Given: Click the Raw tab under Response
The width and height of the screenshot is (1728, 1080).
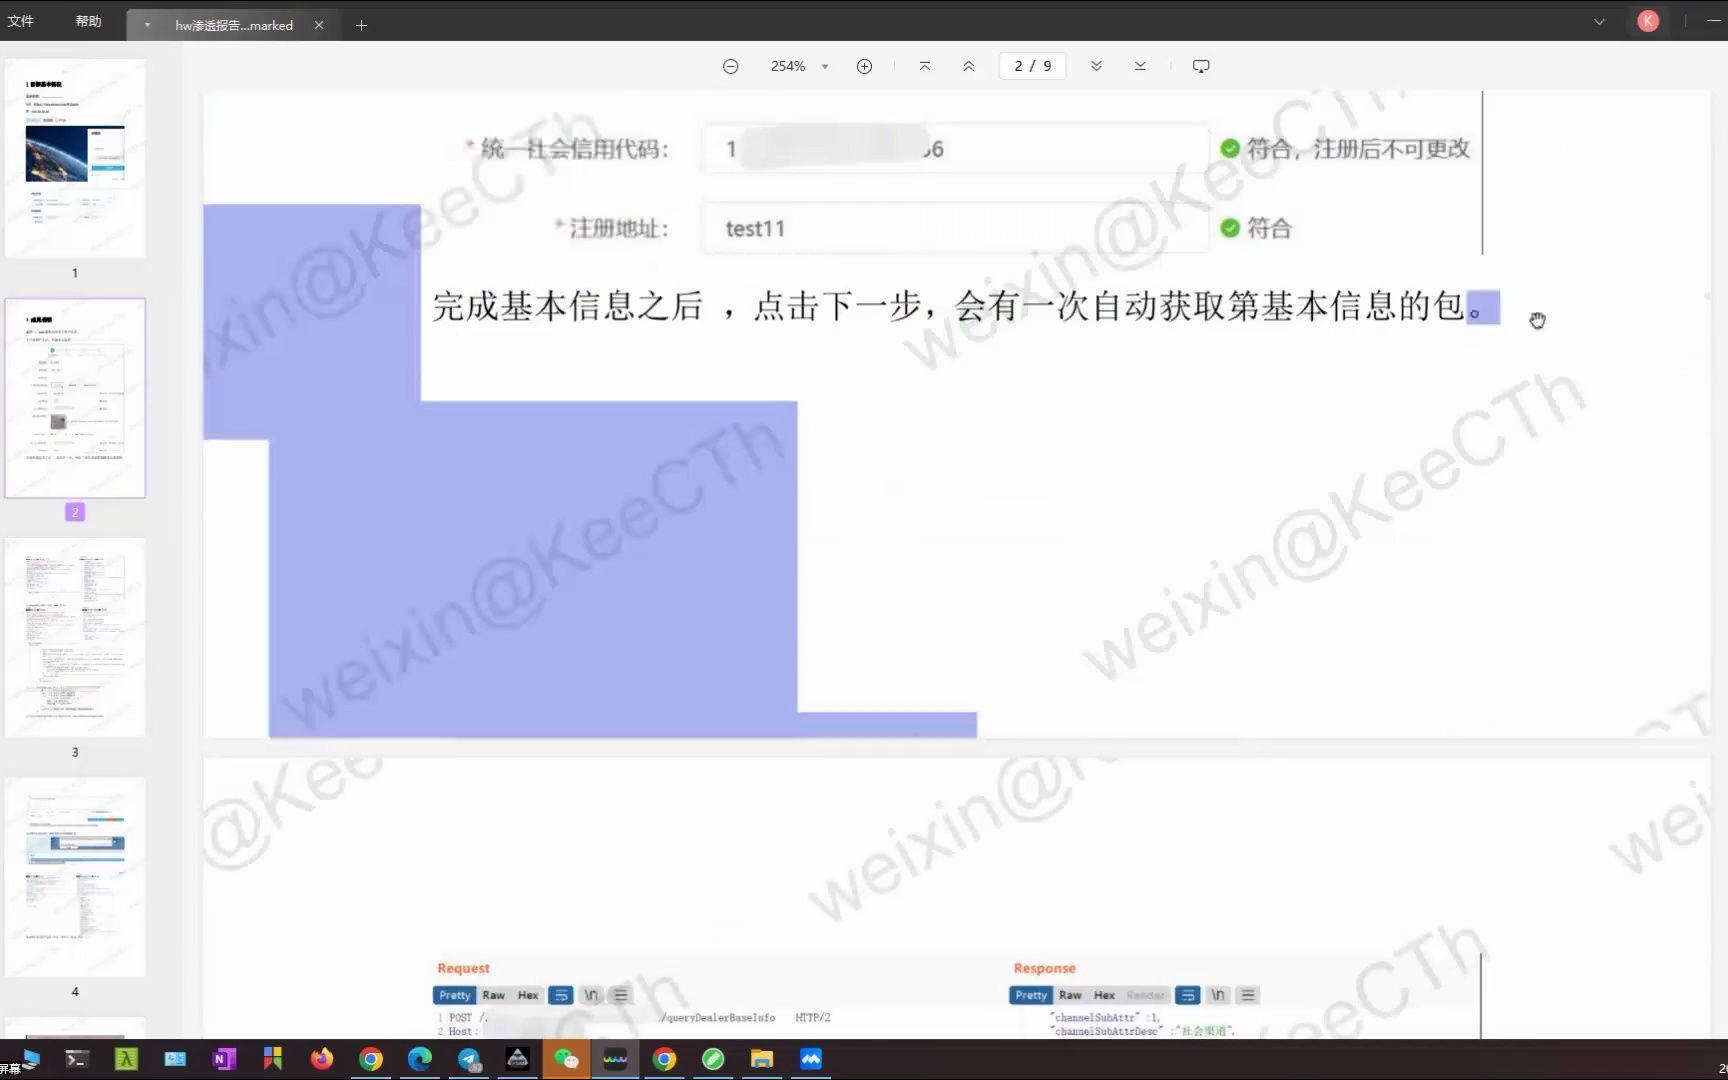Looking at the screenshot, I should [x=1070, y=995].
